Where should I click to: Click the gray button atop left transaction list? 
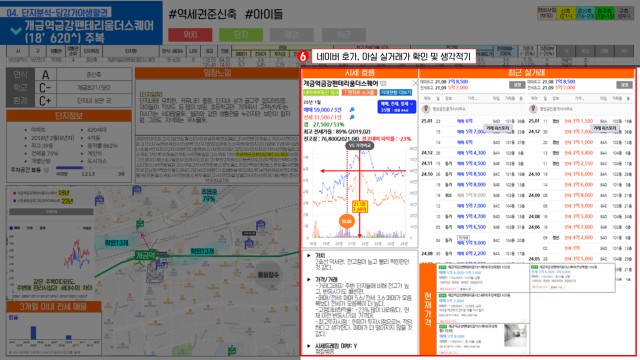[517, 85]
